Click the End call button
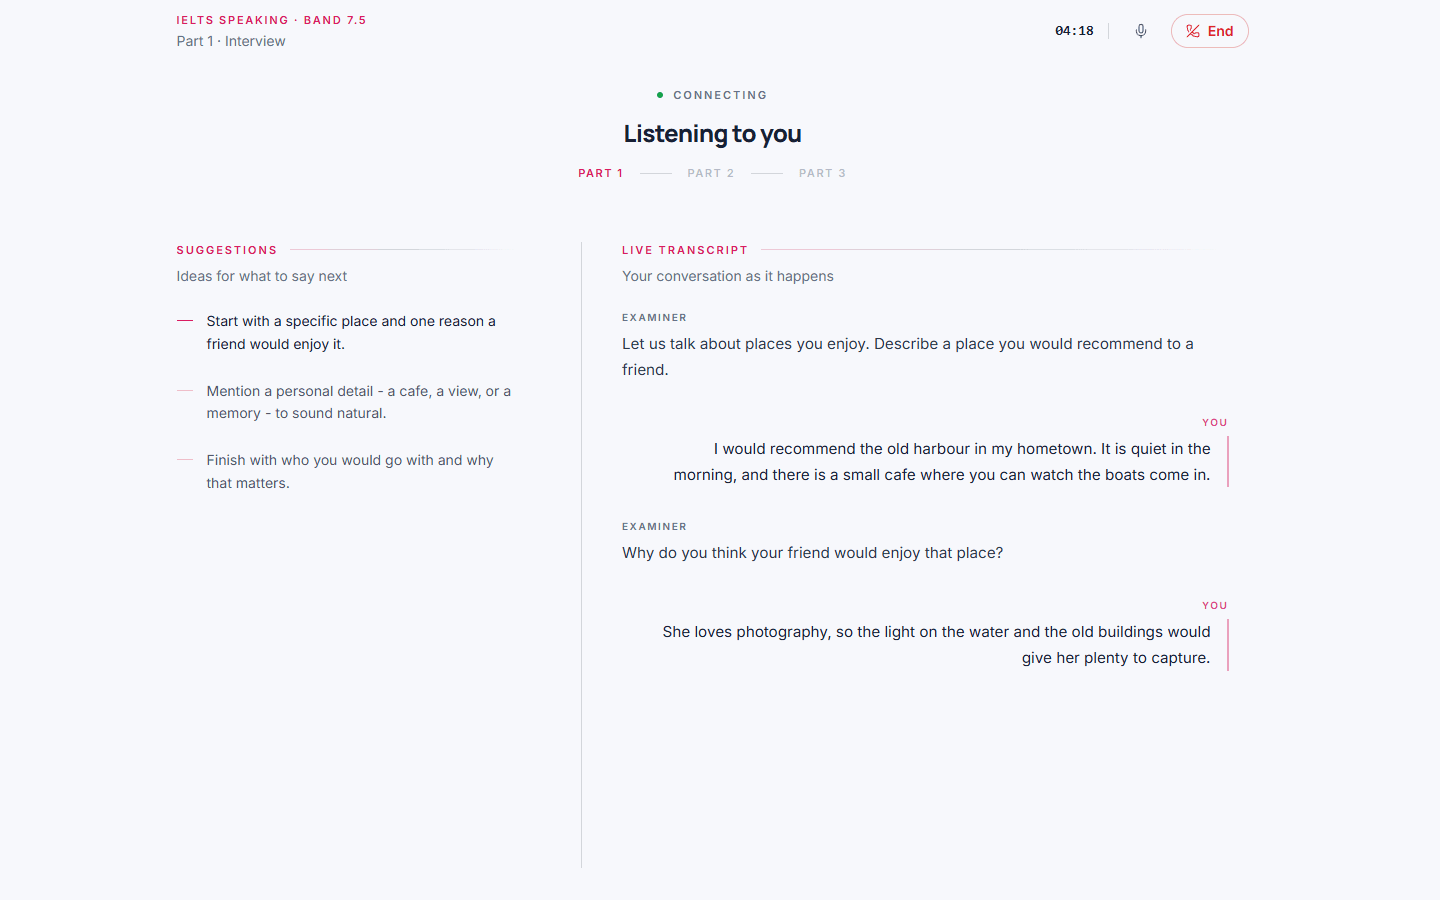This screenshot has height=900, width=1440. tap(1209, 31)
